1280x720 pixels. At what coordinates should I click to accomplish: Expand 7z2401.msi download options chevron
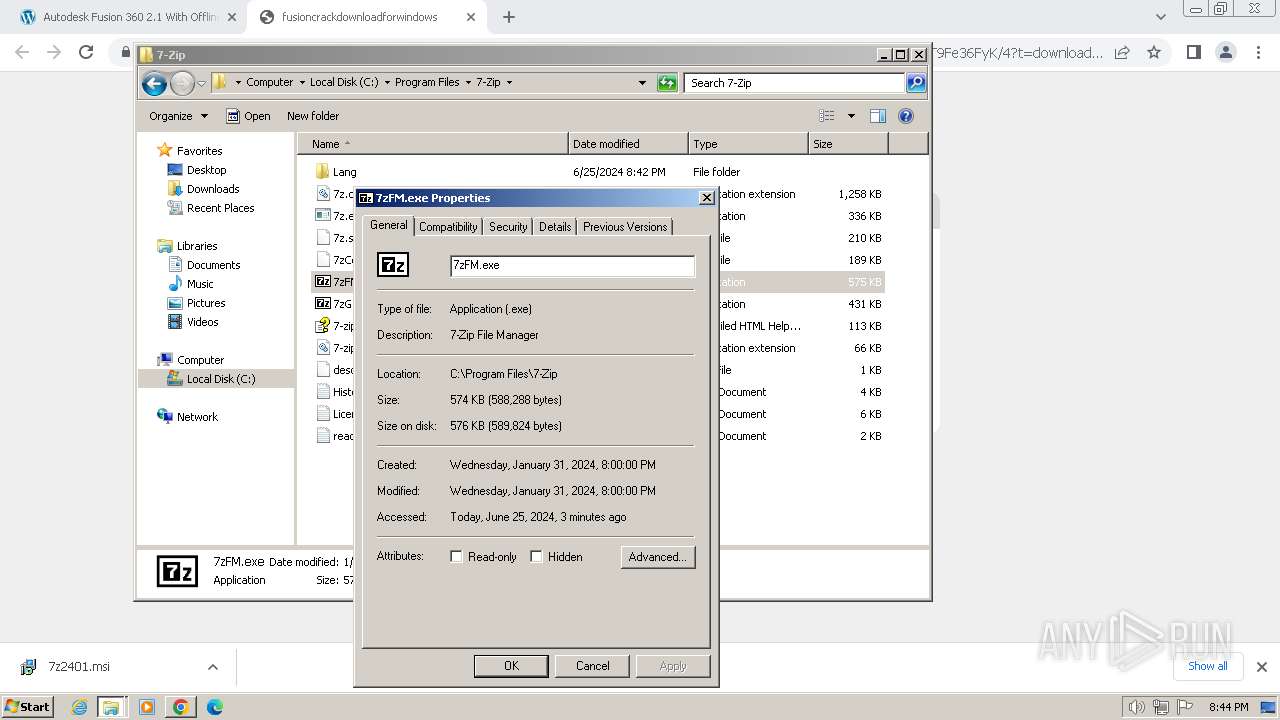point(213,667)
